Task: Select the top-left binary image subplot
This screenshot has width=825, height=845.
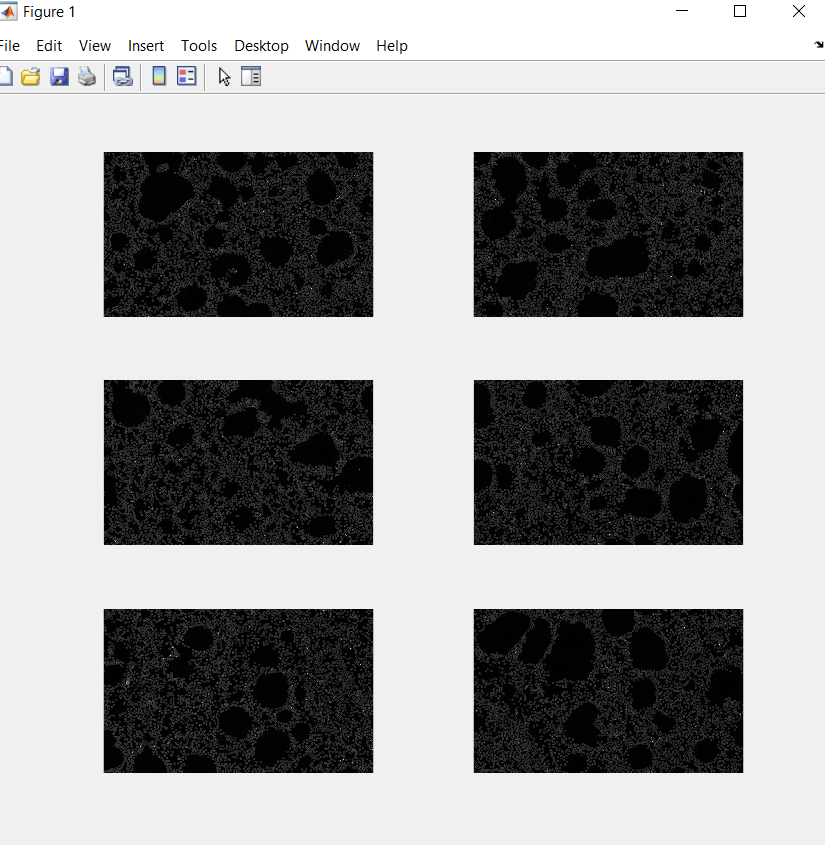Action: tap(238, 234)
